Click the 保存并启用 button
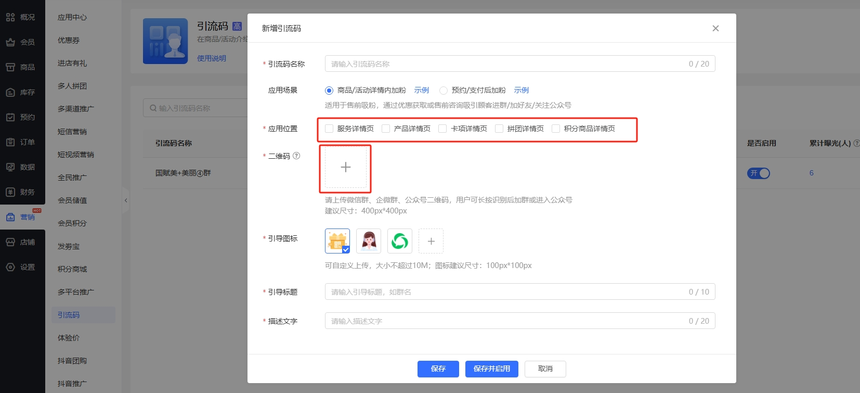Screen dimensions: 860x393 491,369
